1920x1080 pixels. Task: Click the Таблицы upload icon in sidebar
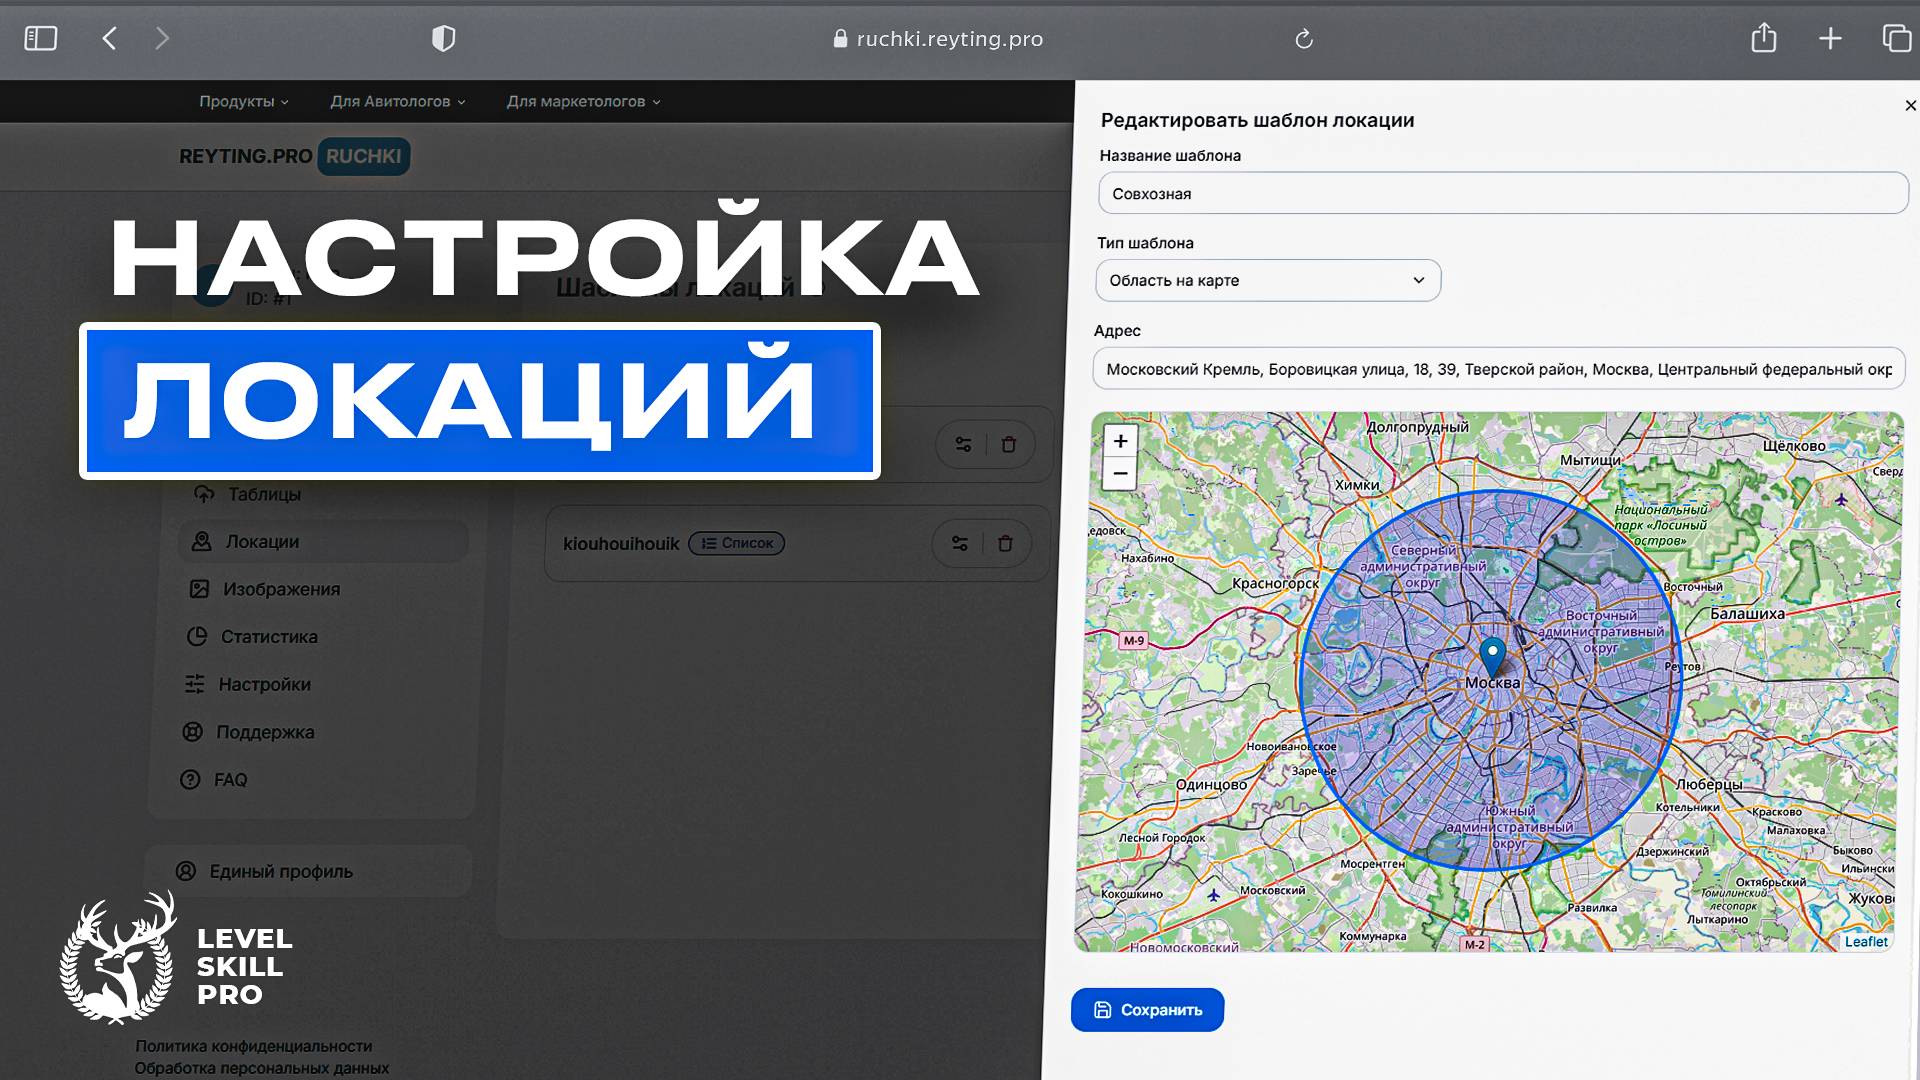coord(205,493)
